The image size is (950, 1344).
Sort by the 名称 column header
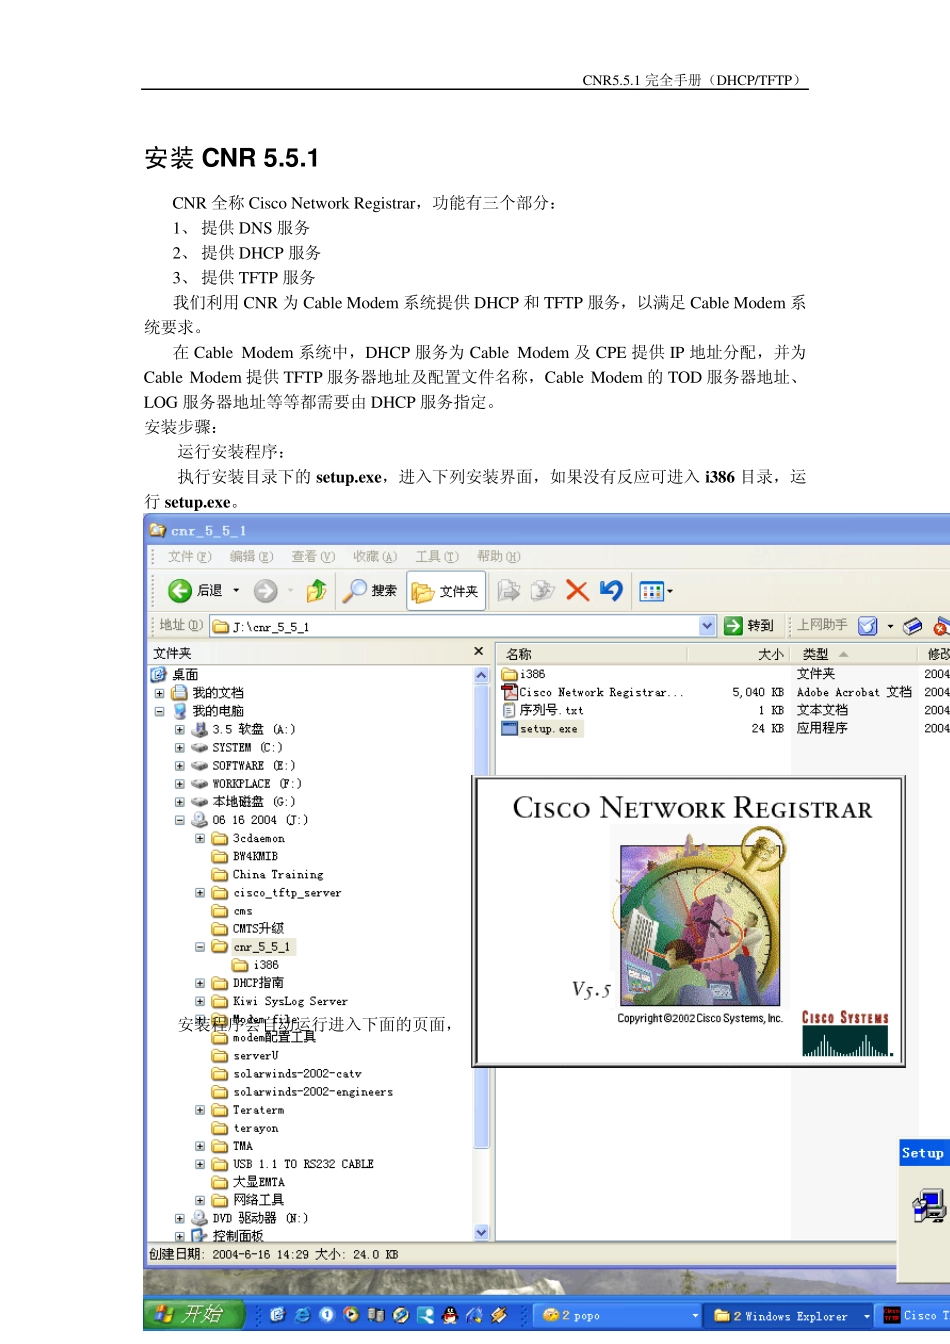(591, 654)
